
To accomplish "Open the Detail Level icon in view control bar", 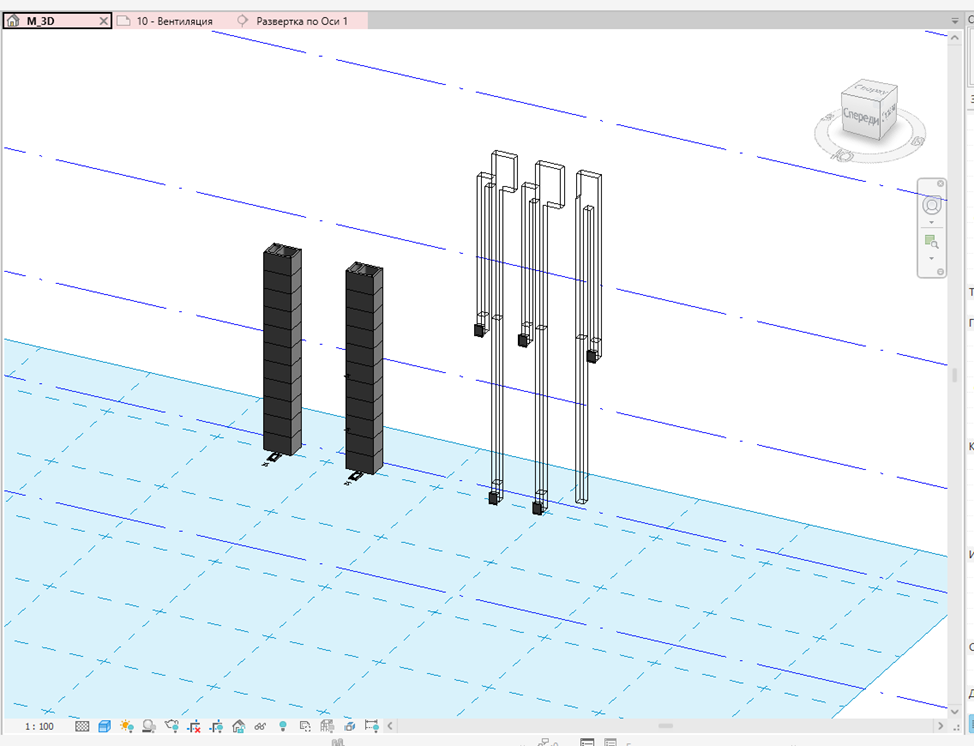I will coord(82,726).
